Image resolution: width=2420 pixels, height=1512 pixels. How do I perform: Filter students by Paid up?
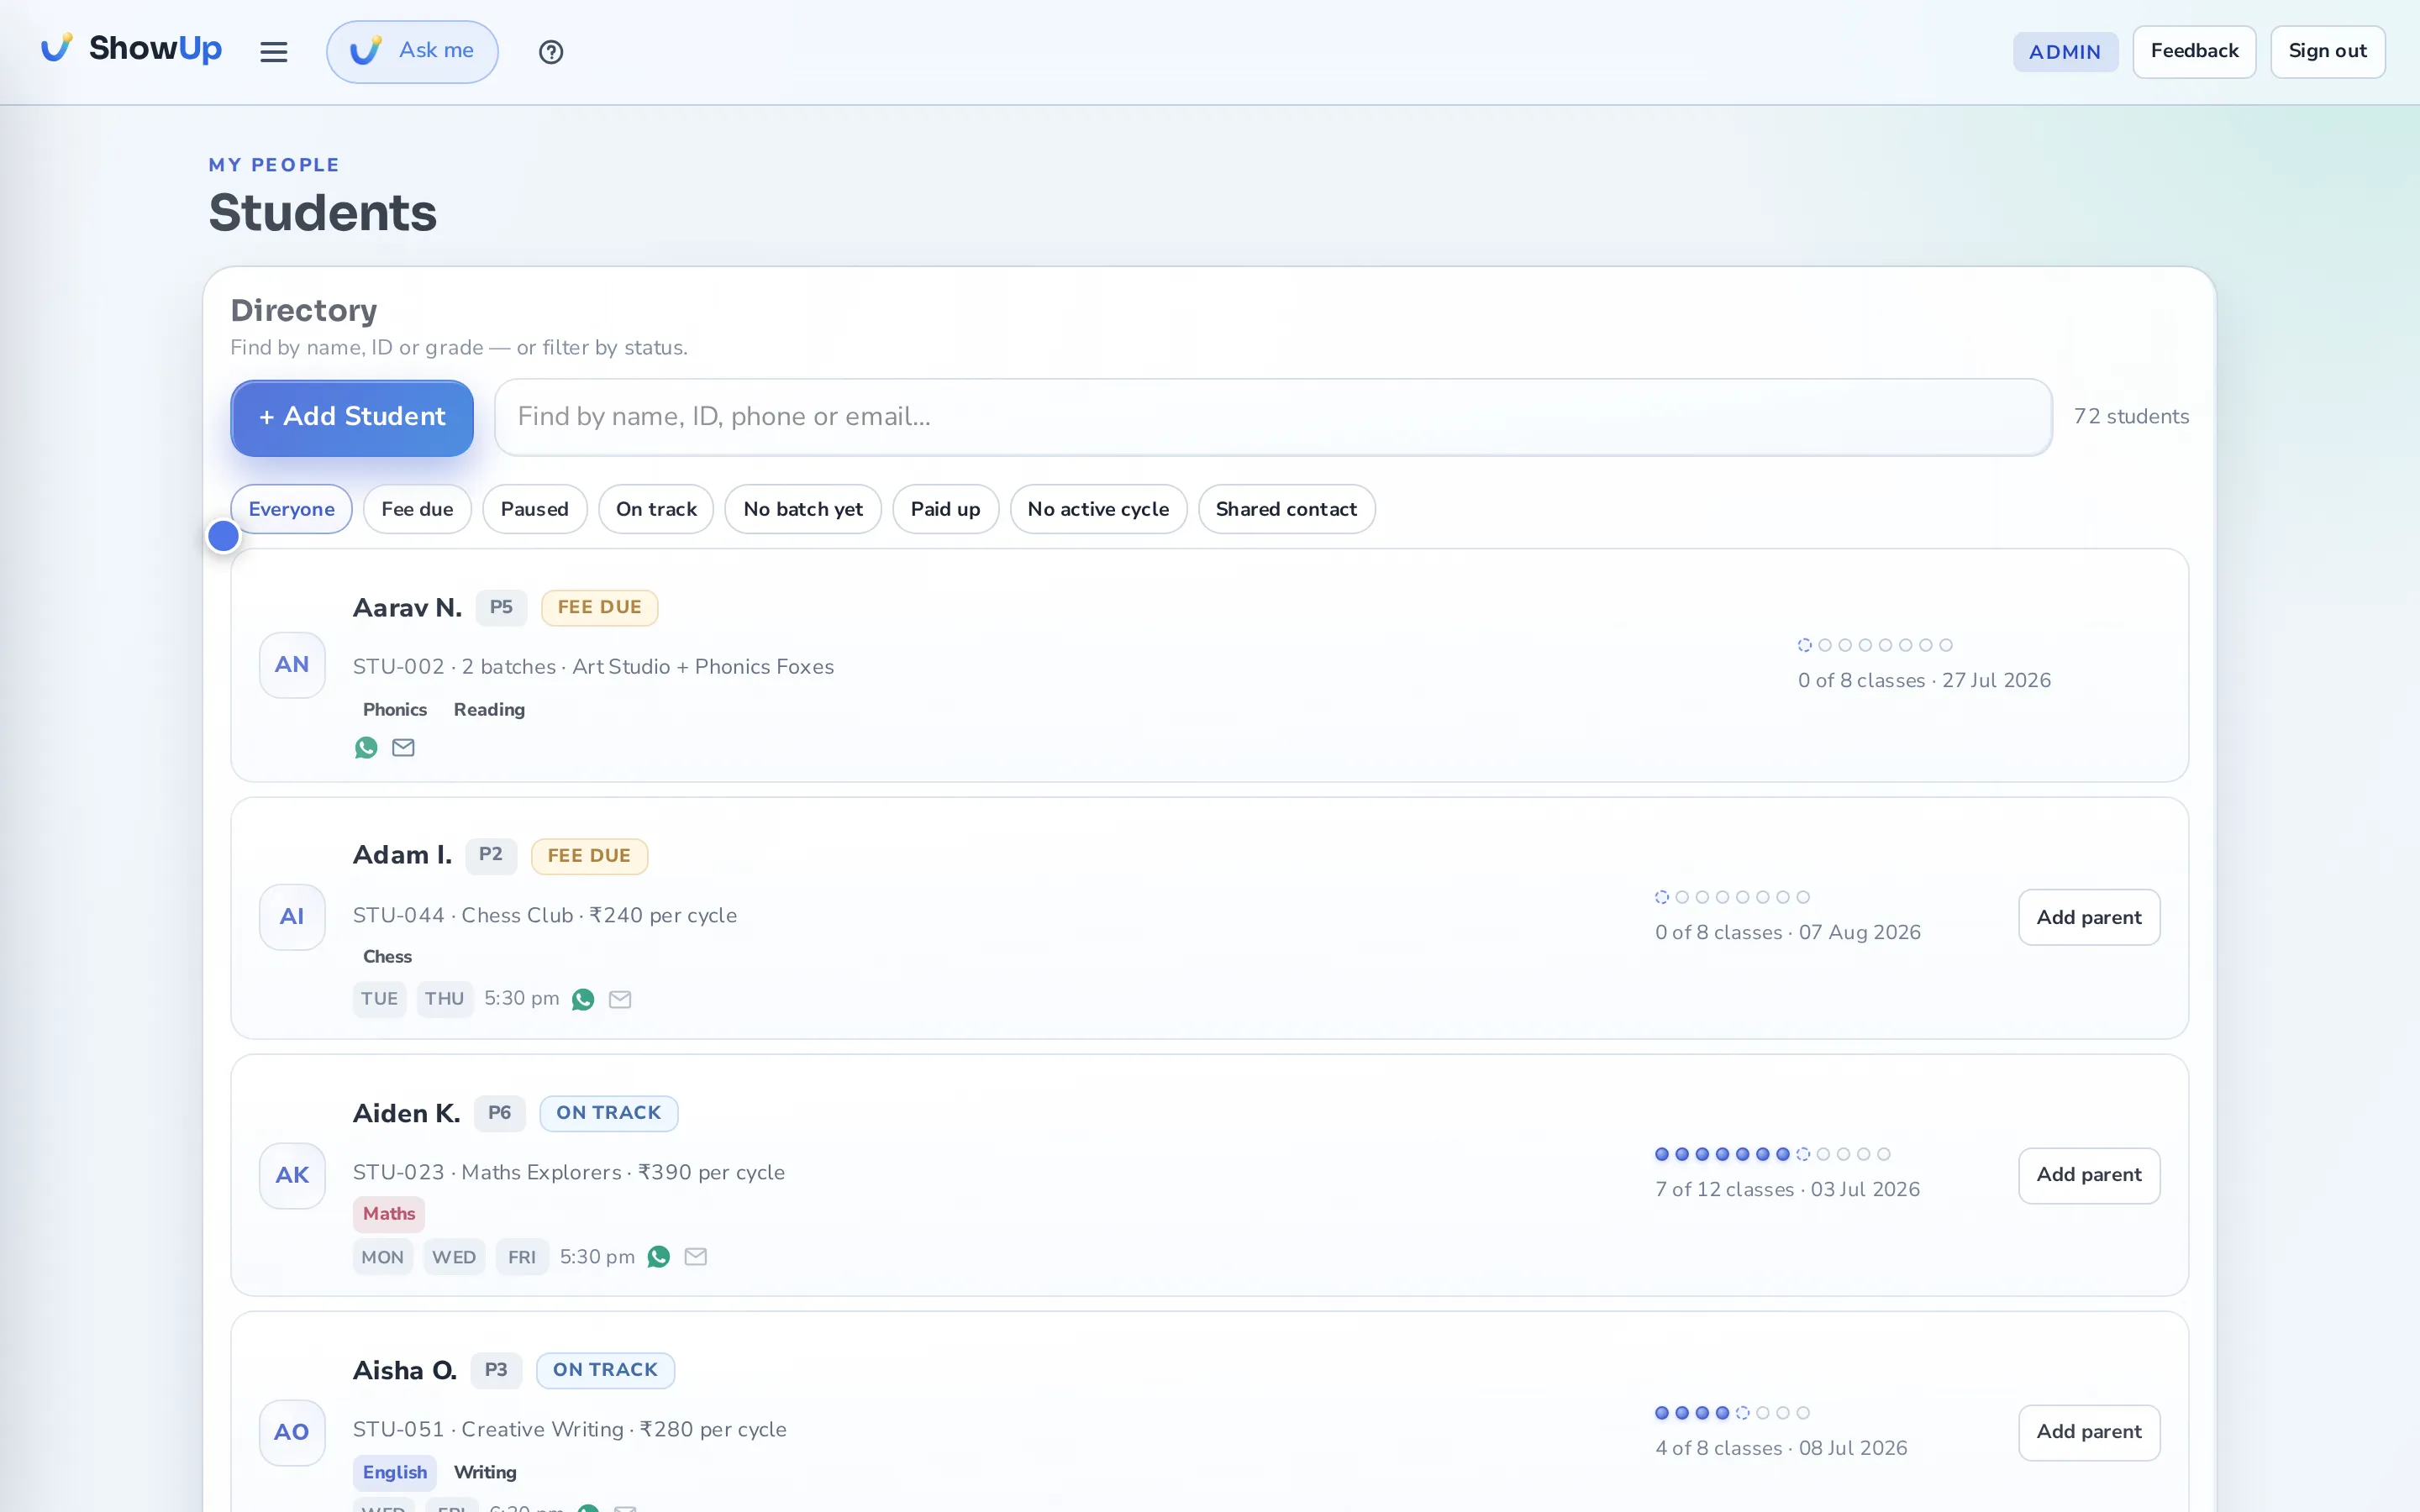(945, 509)
